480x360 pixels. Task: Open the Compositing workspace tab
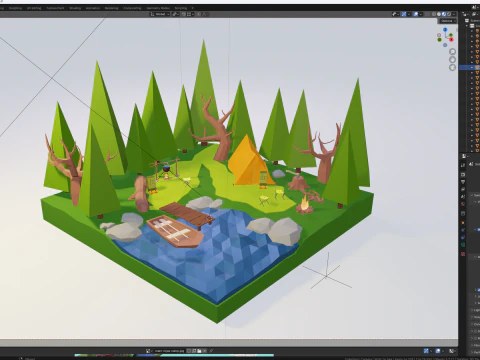pyautogui.click(x=132, y=8)
